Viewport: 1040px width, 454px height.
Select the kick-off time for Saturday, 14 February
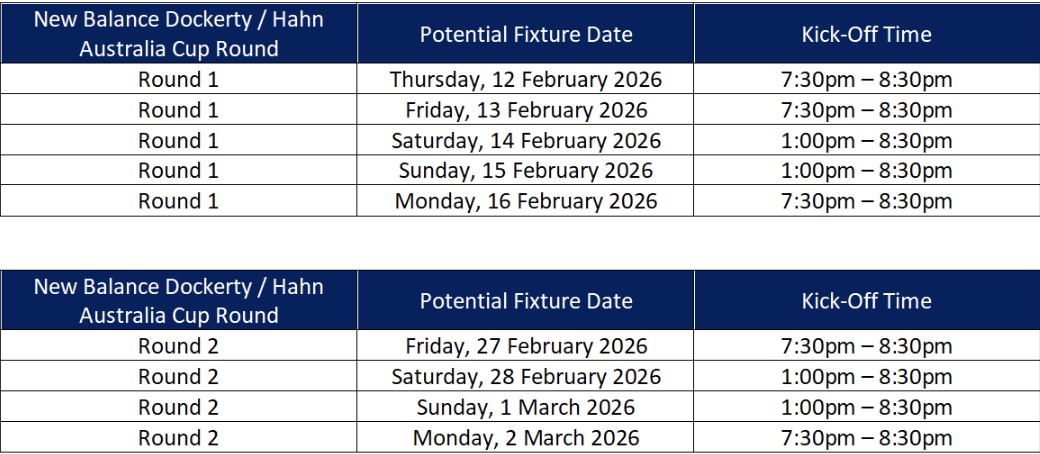pos(866,140)
